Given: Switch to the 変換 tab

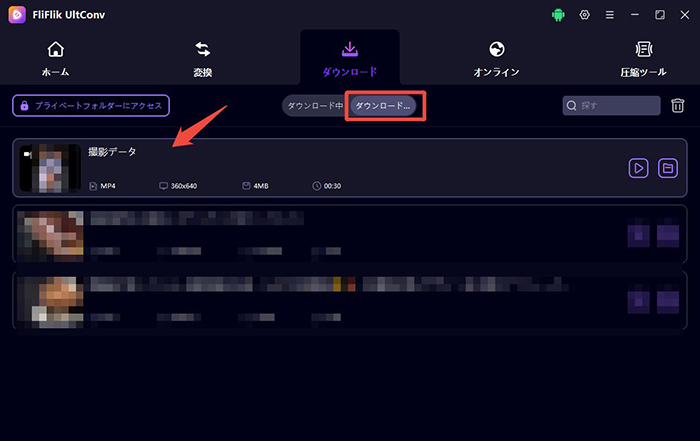Looking at the screenshot, I should (203, 58).
